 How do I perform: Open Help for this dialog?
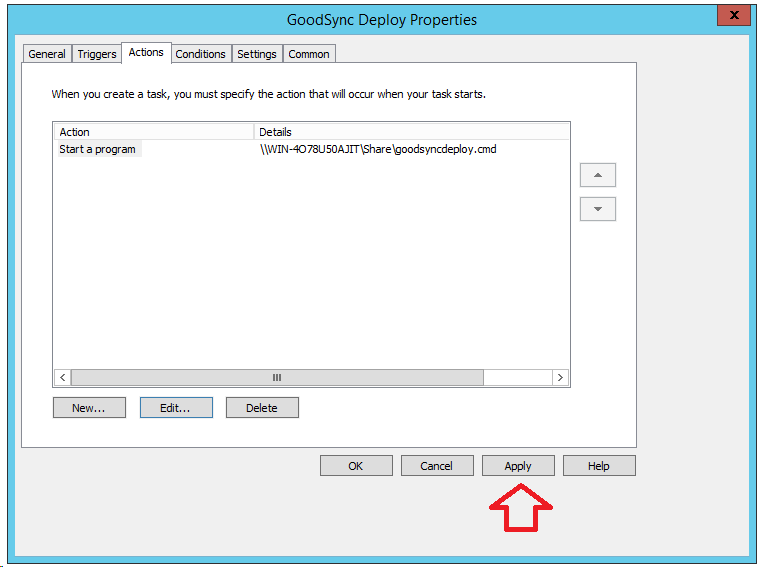[599, 465]
